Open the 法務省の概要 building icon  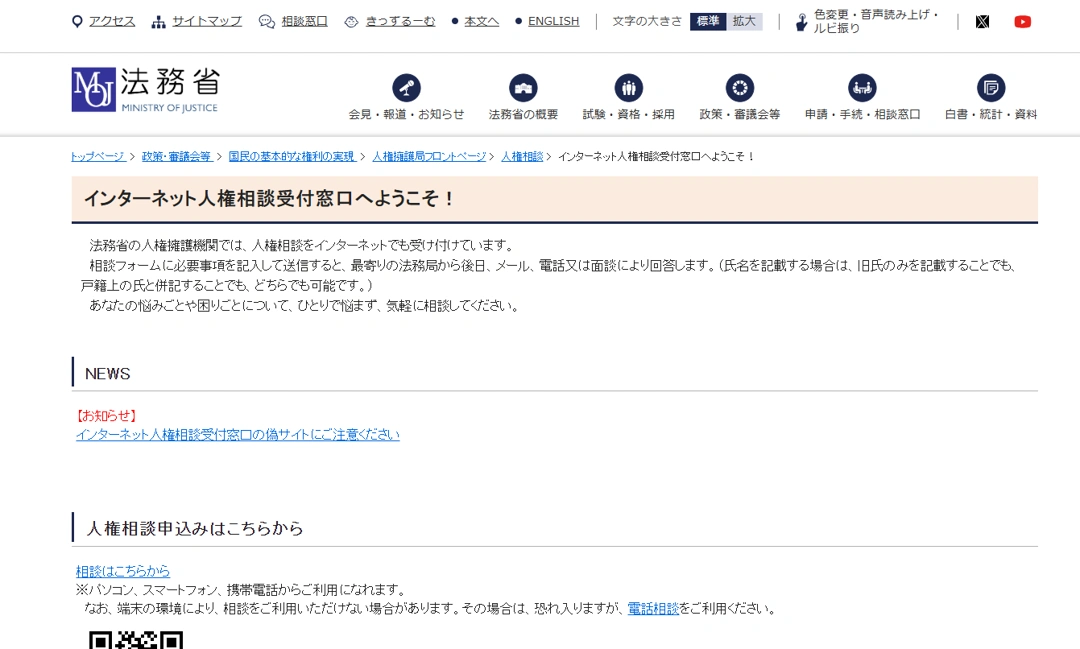click(523, 88)
